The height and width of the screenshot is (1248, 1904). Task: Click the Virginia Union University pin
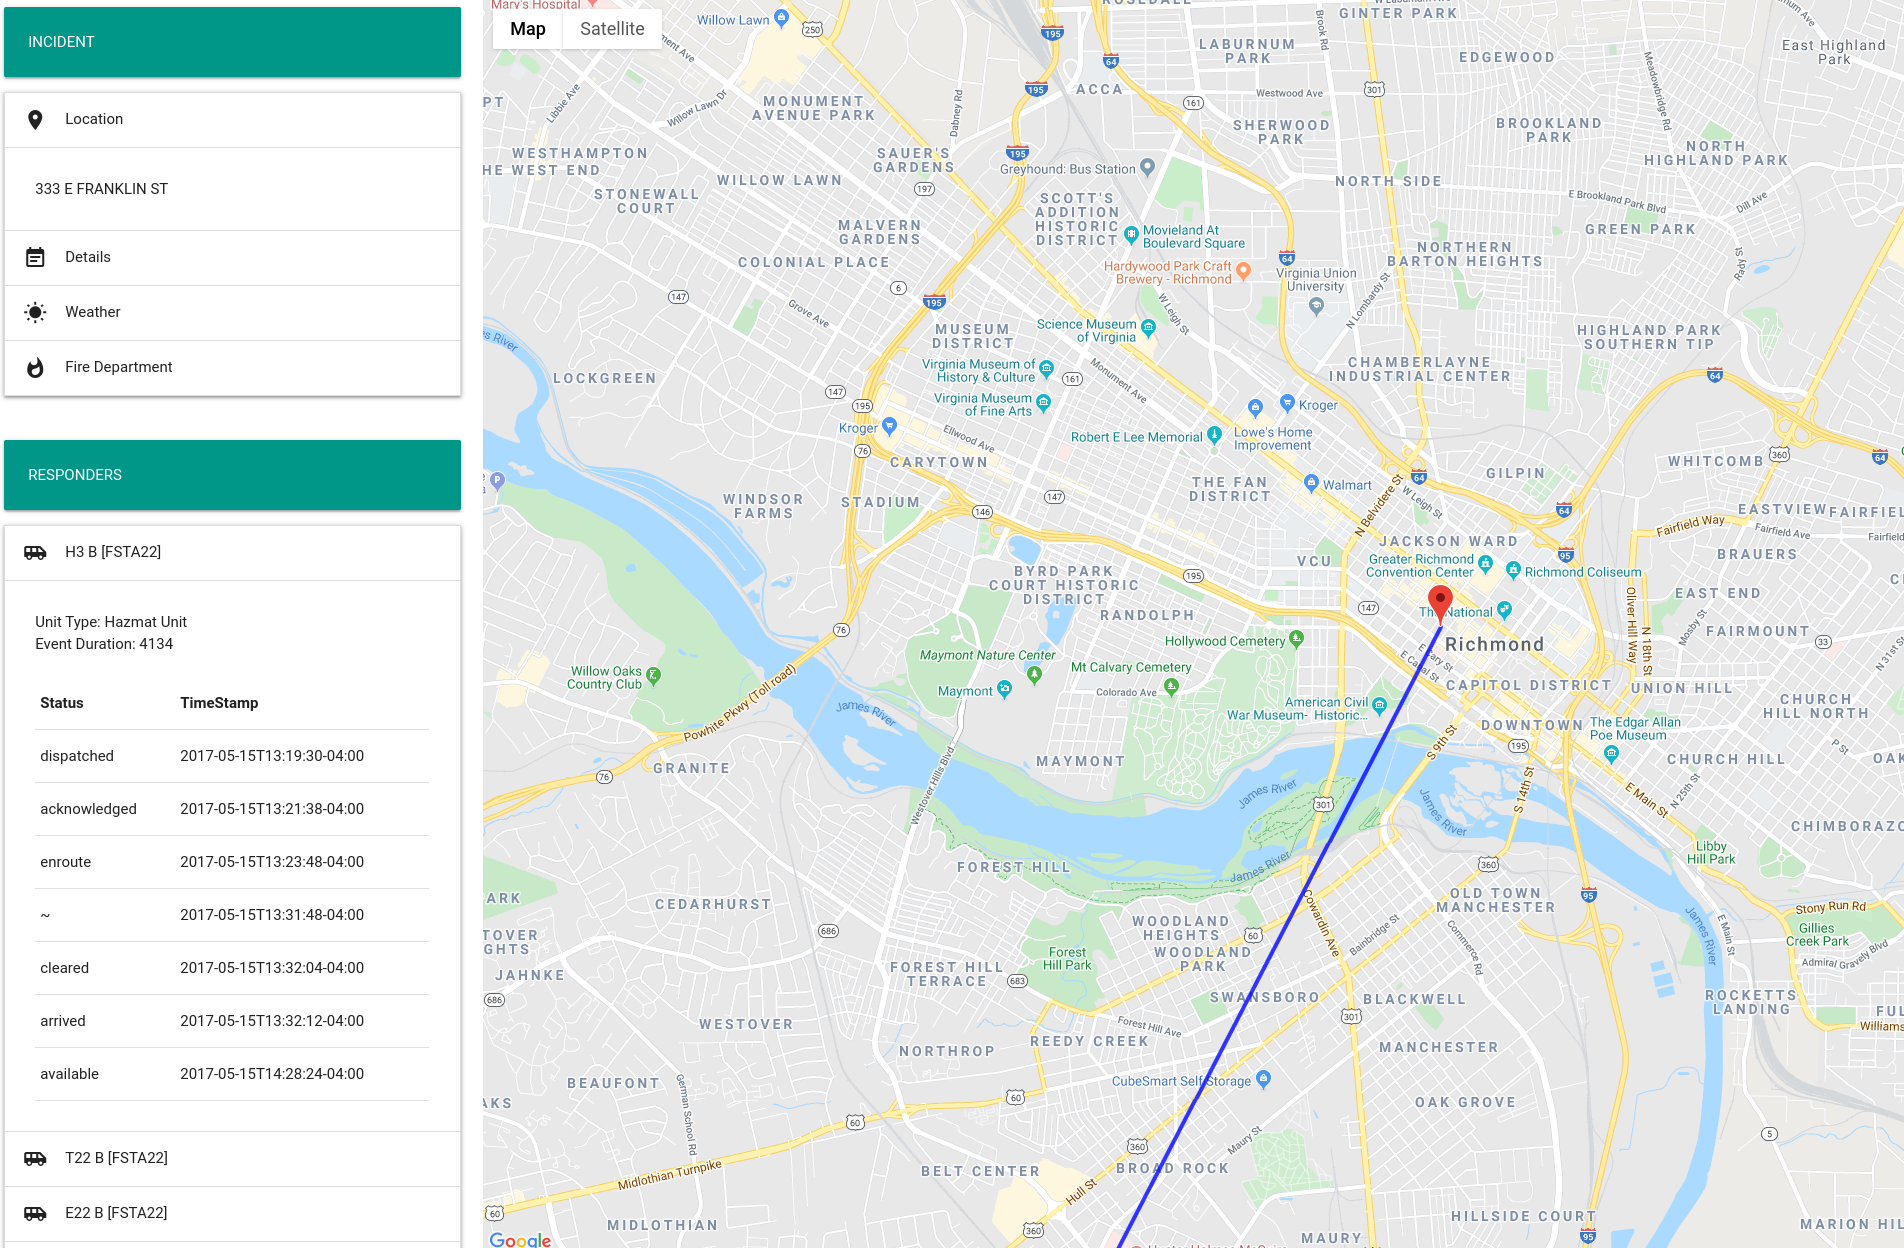point(1316,306)
